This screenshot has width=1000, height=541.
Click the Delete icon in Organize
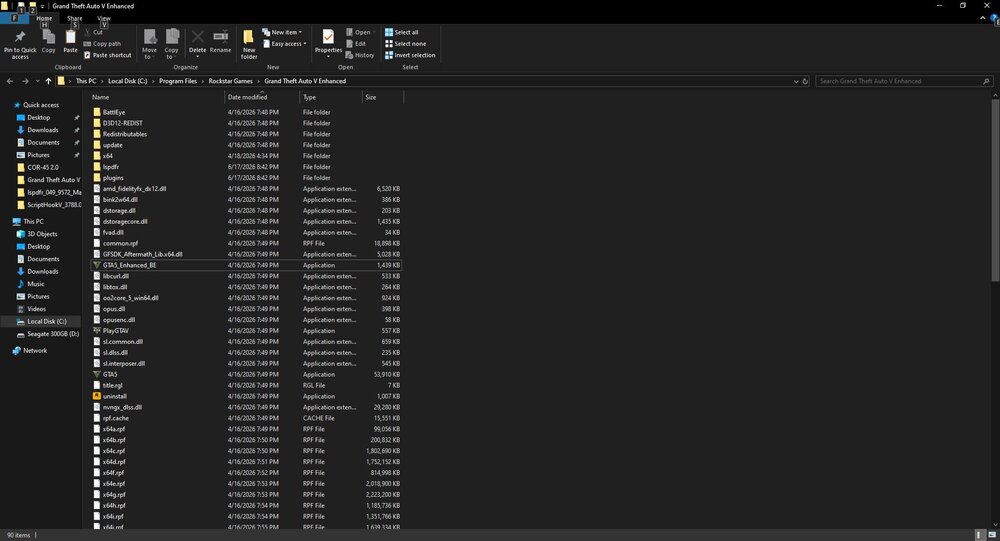click(198, 37)
